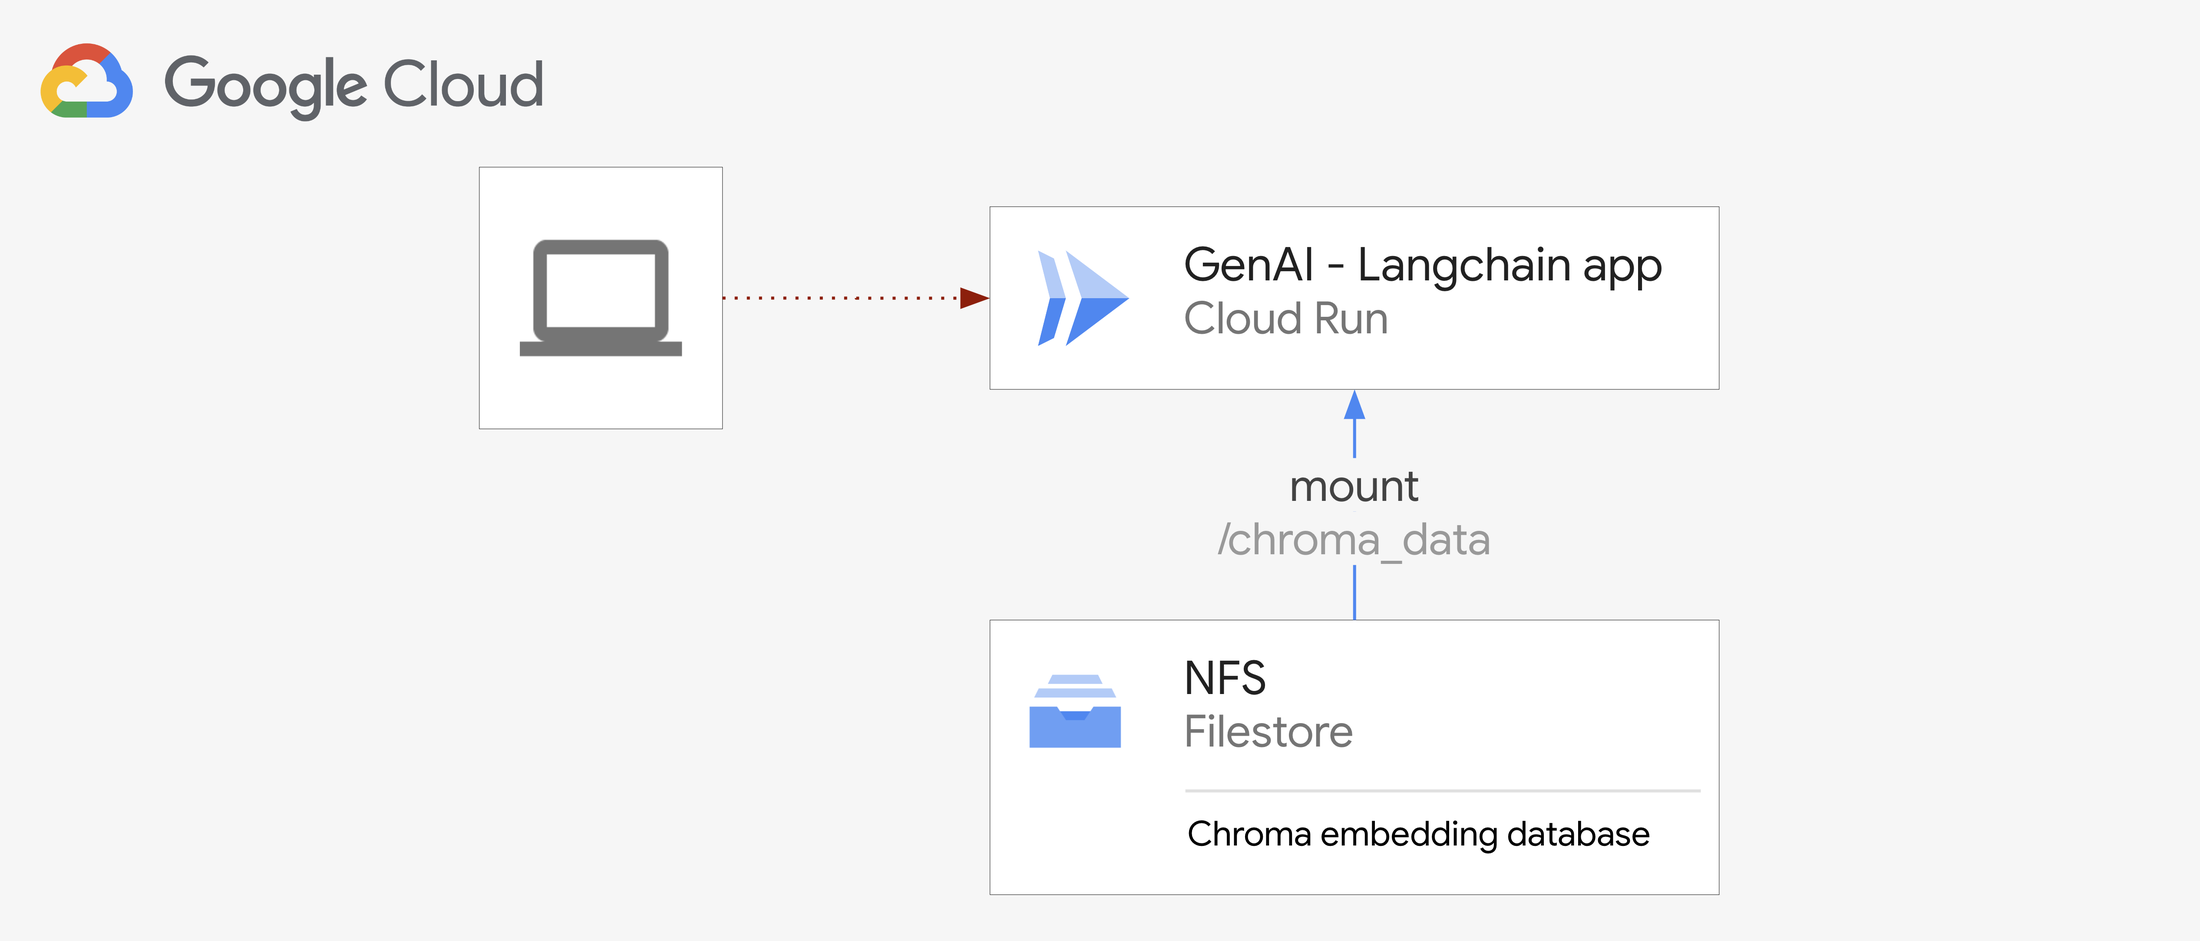Click the 'GenAI - Langchain app' title
Screen dimensions: 2200x941
(1422, 266)
